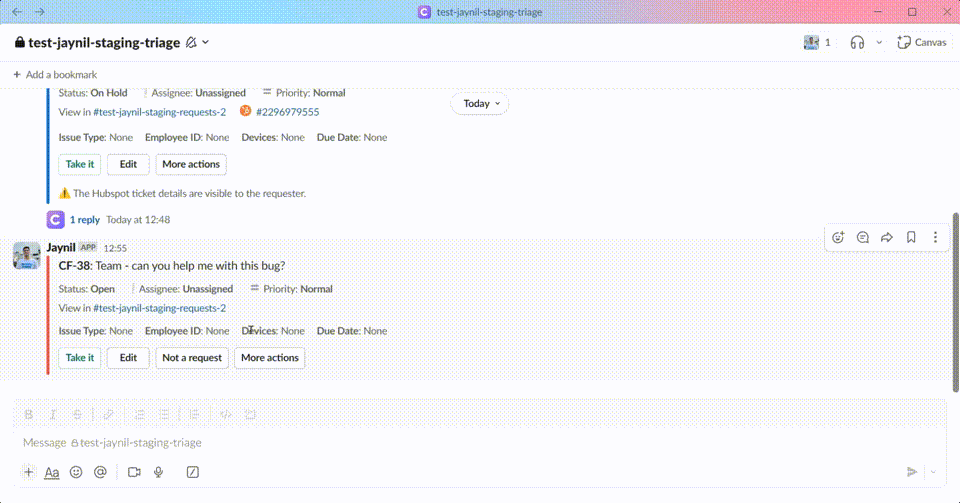Viewport: 960px width, 503px height.
Task: Click the mention (@) icon in composer
Action: point(100,472)
